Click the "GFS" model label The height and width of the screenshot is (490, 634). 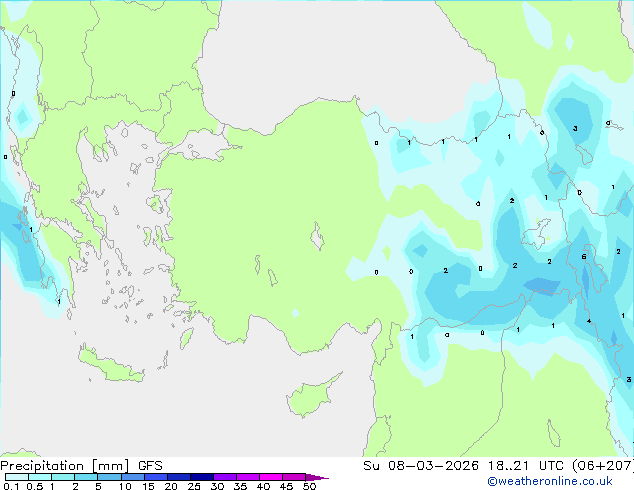point(150,466)
